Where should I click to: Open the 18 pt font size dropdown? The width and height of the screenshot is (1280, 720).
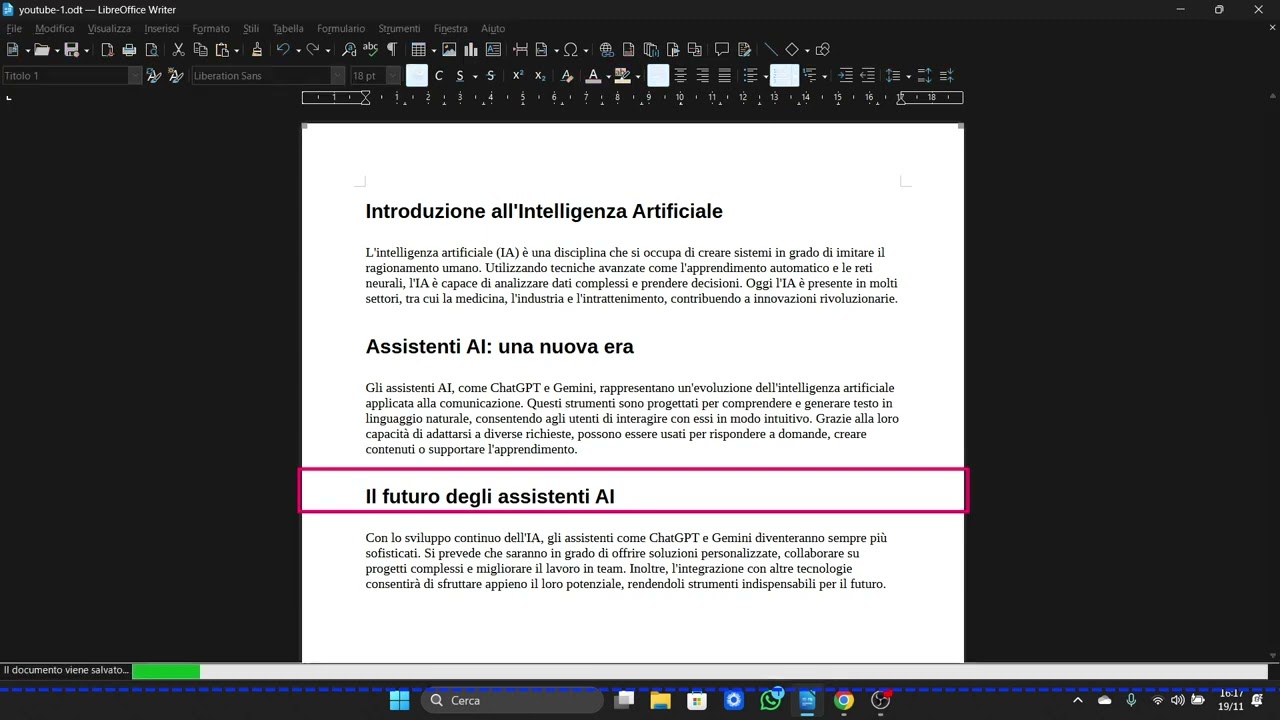coord(393,75)
